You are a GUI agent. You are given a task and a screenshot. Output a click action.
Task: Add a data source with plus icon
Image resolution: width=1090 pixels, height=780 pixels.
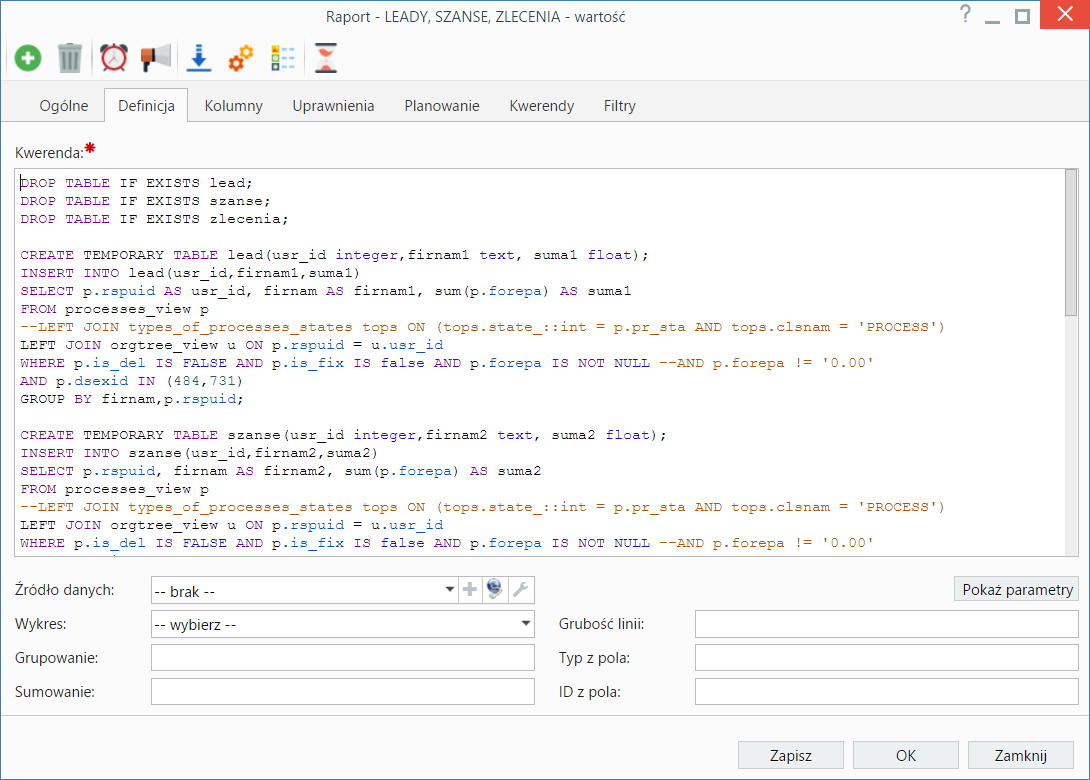click(470, 590)
